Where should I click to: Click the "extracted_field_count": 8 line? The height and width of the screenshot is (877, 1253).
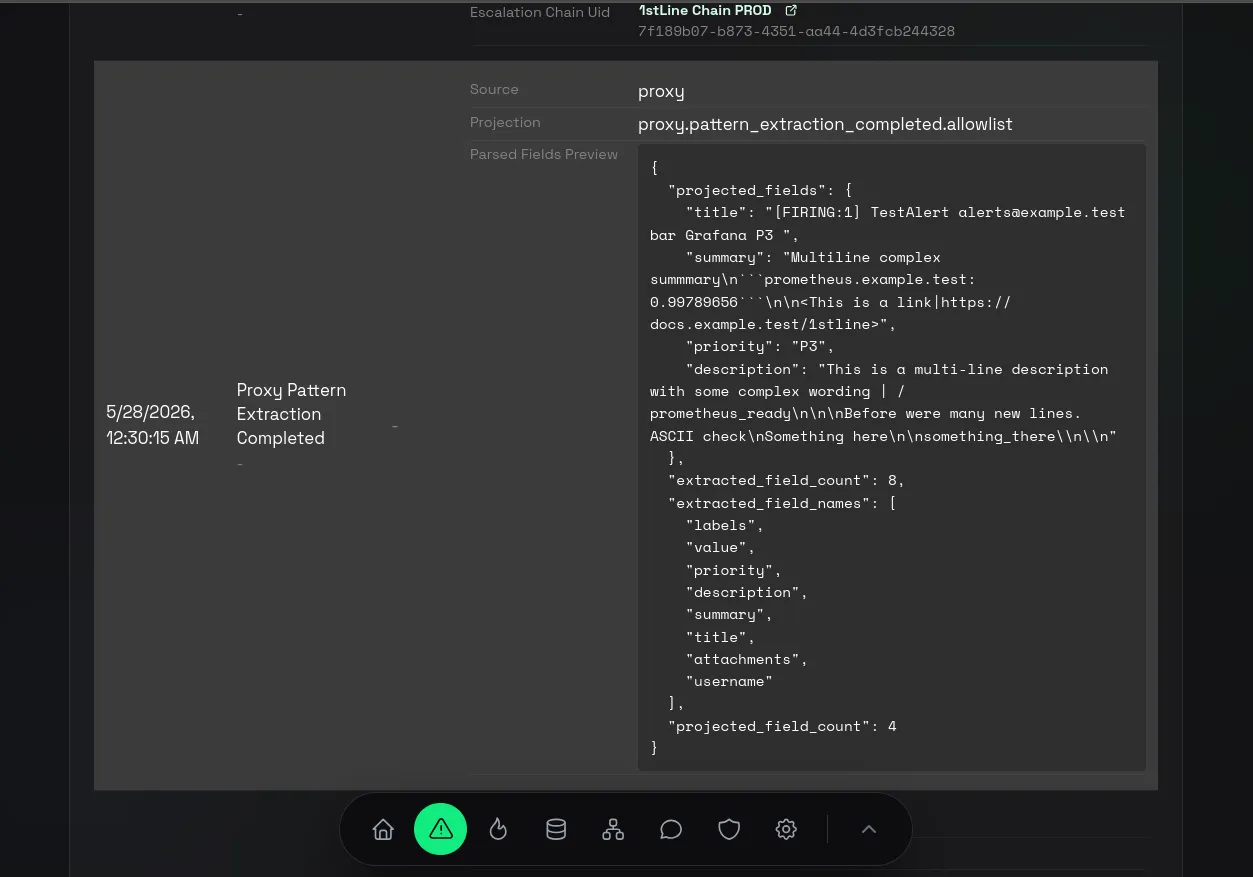[x=786, y=481]
